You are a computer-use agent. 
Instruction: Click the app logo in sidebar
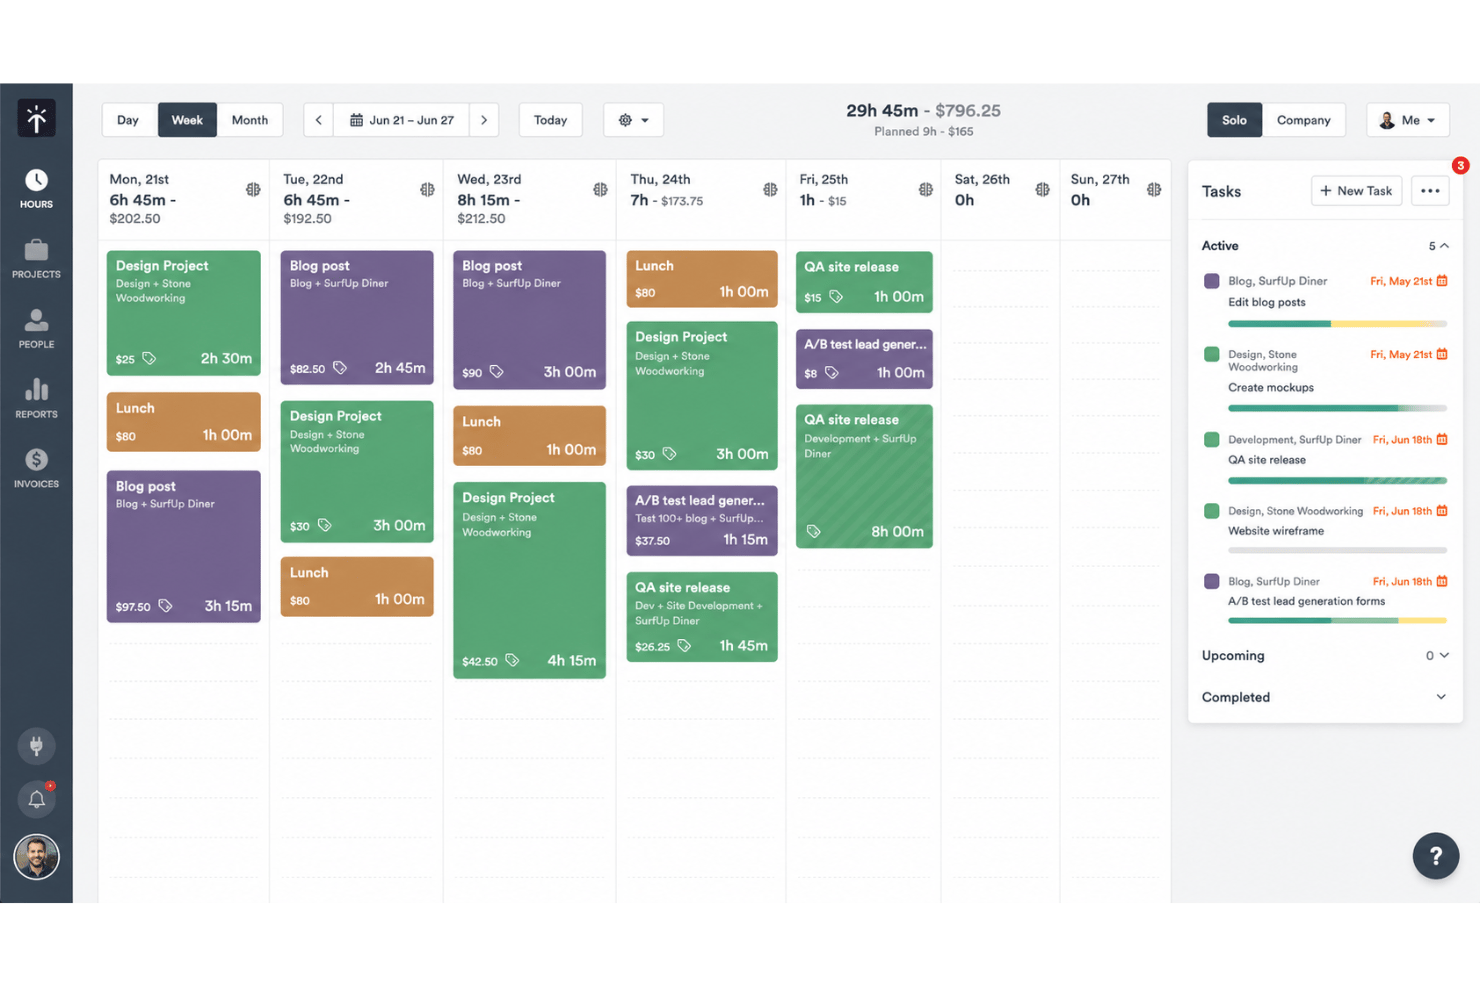36,118
